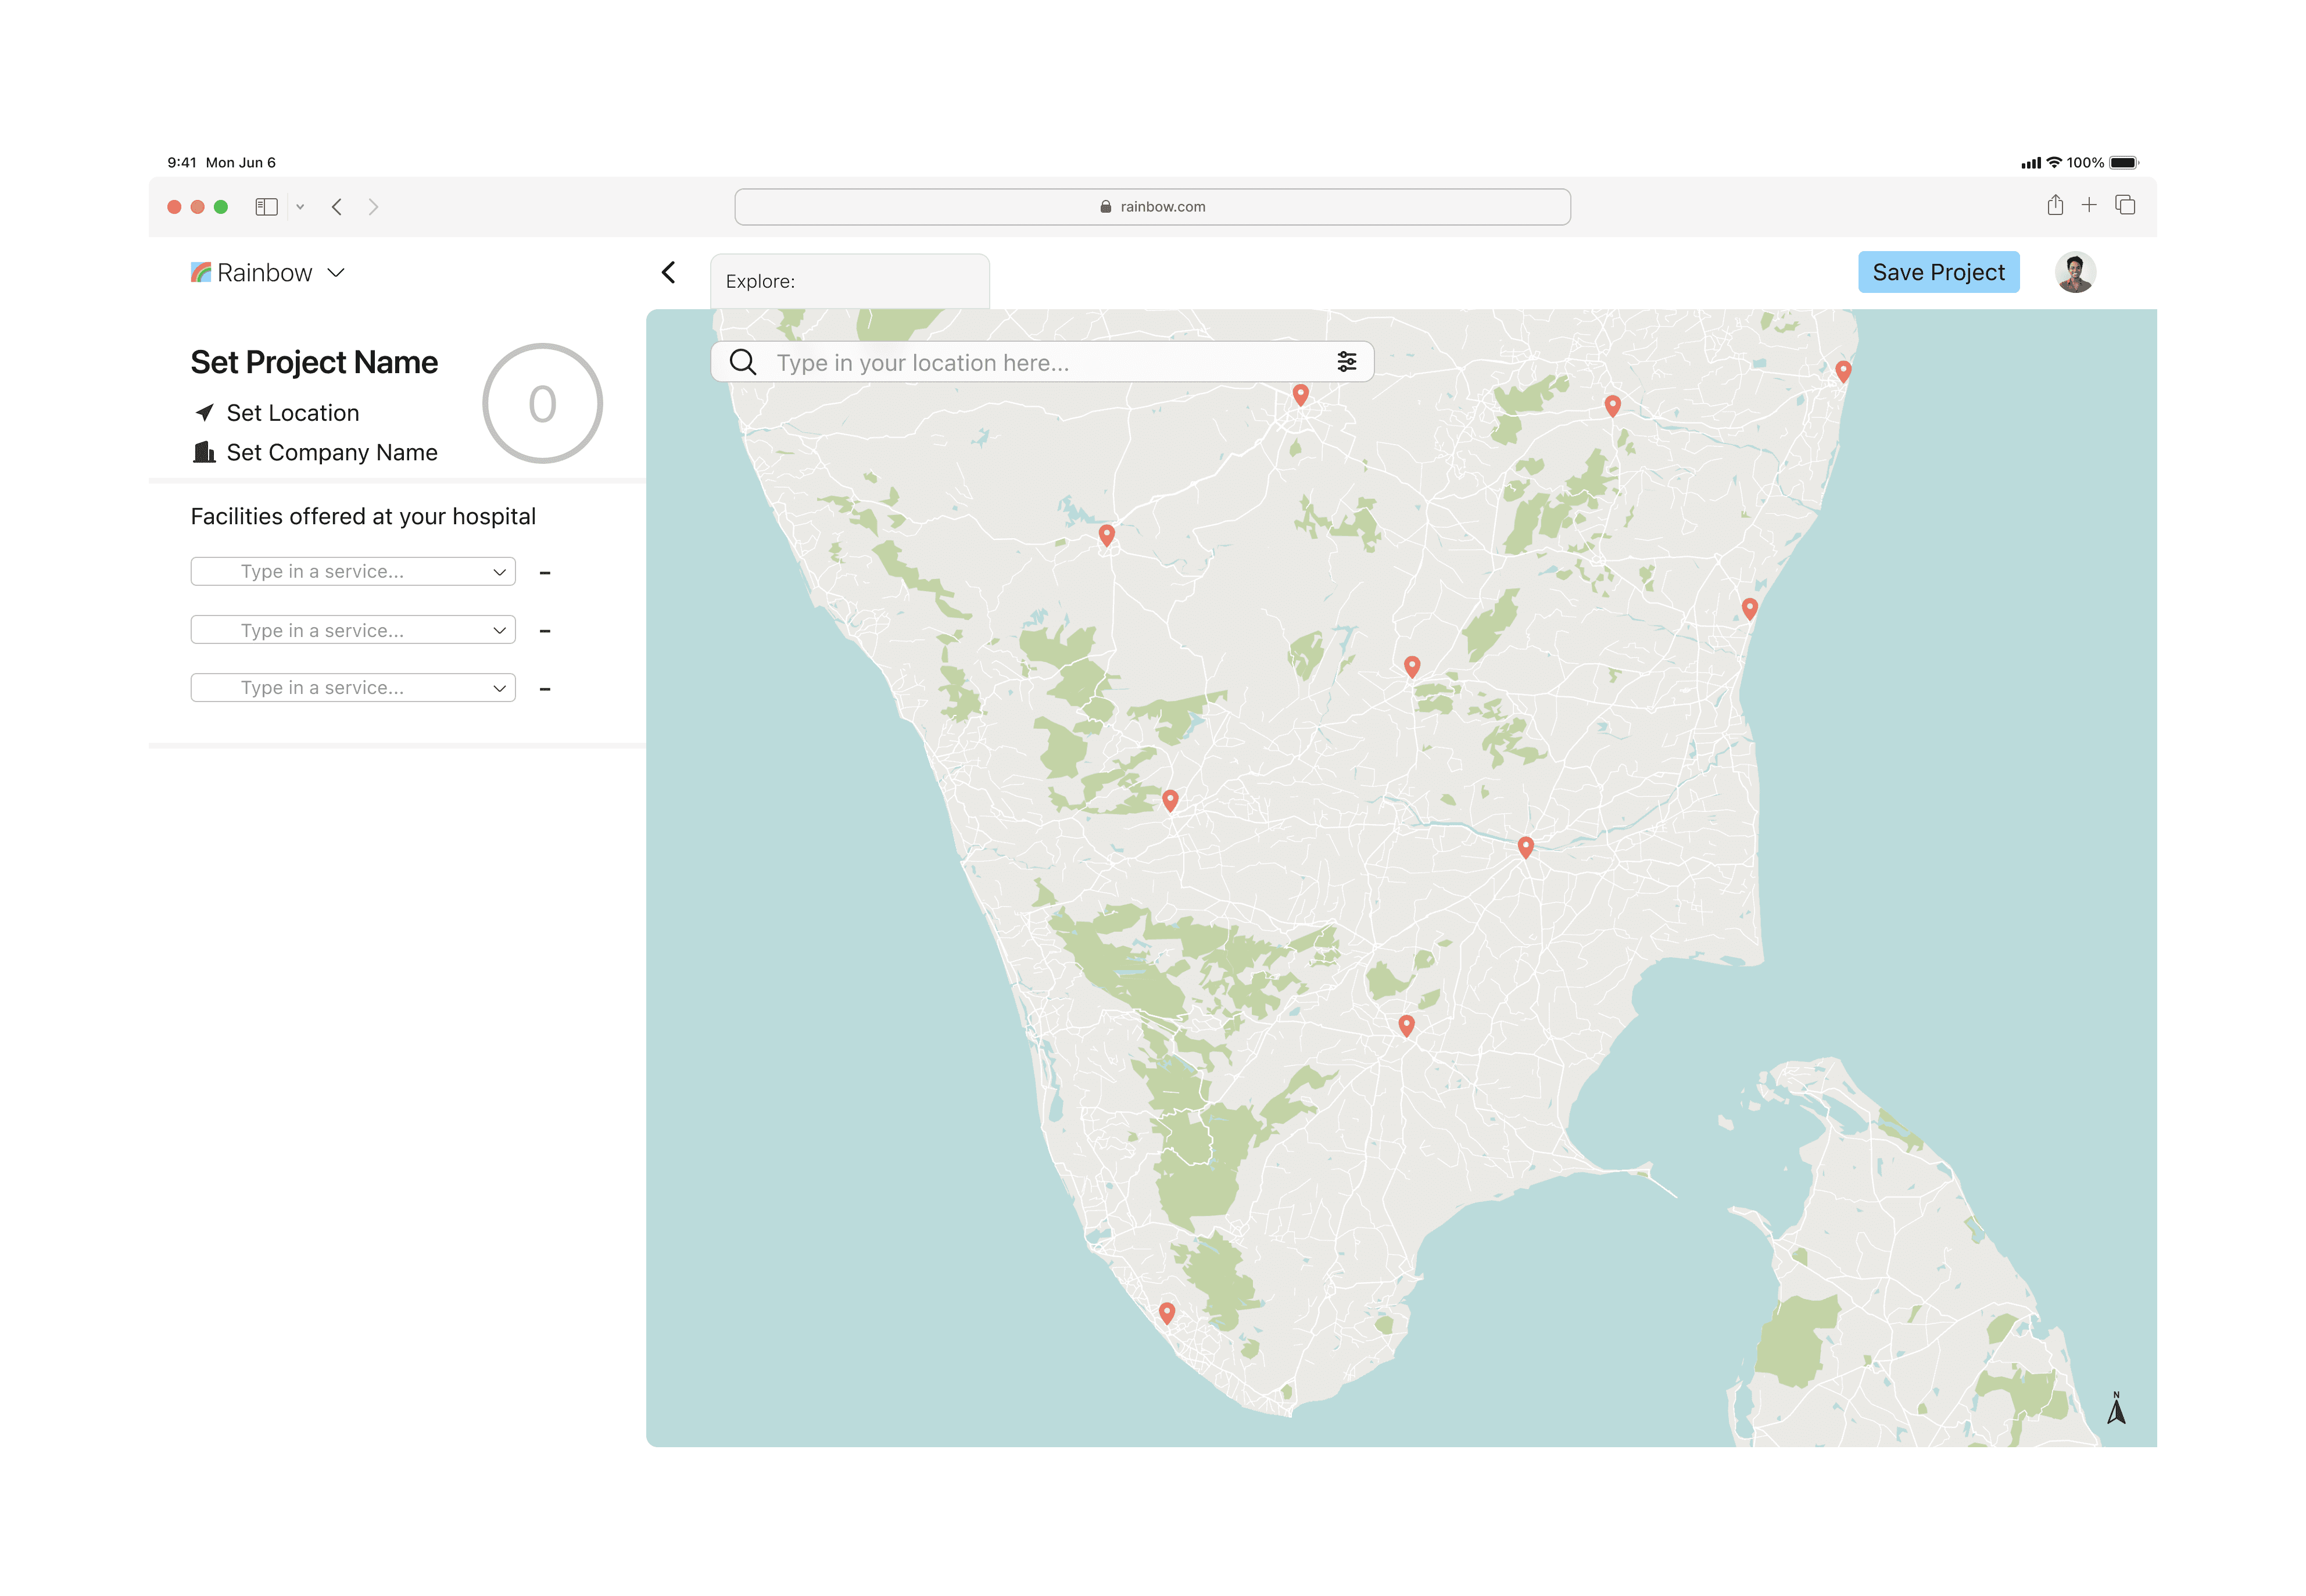This screenshot has height=1596, width=2306.
Task: Go back with browser back arrow
Action: pos(337,207)
